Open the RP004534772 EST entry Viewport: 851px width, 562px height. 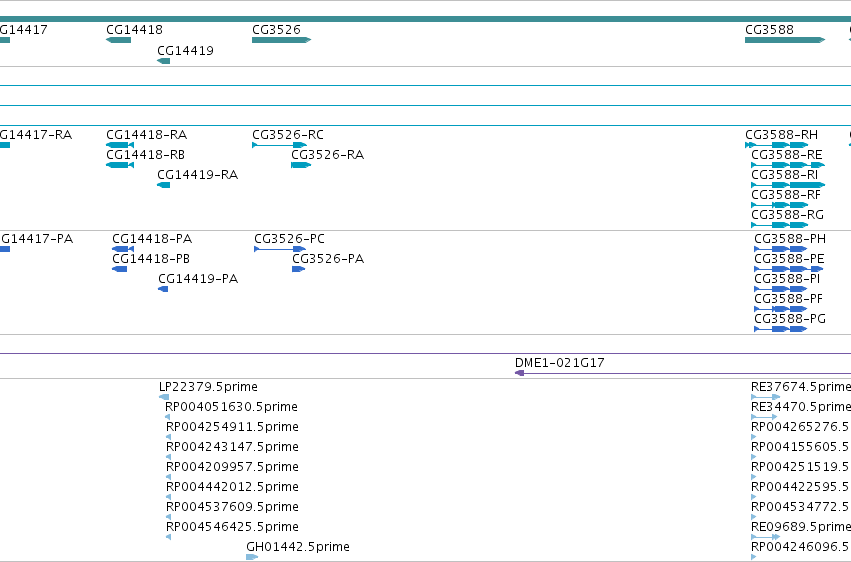754,518
